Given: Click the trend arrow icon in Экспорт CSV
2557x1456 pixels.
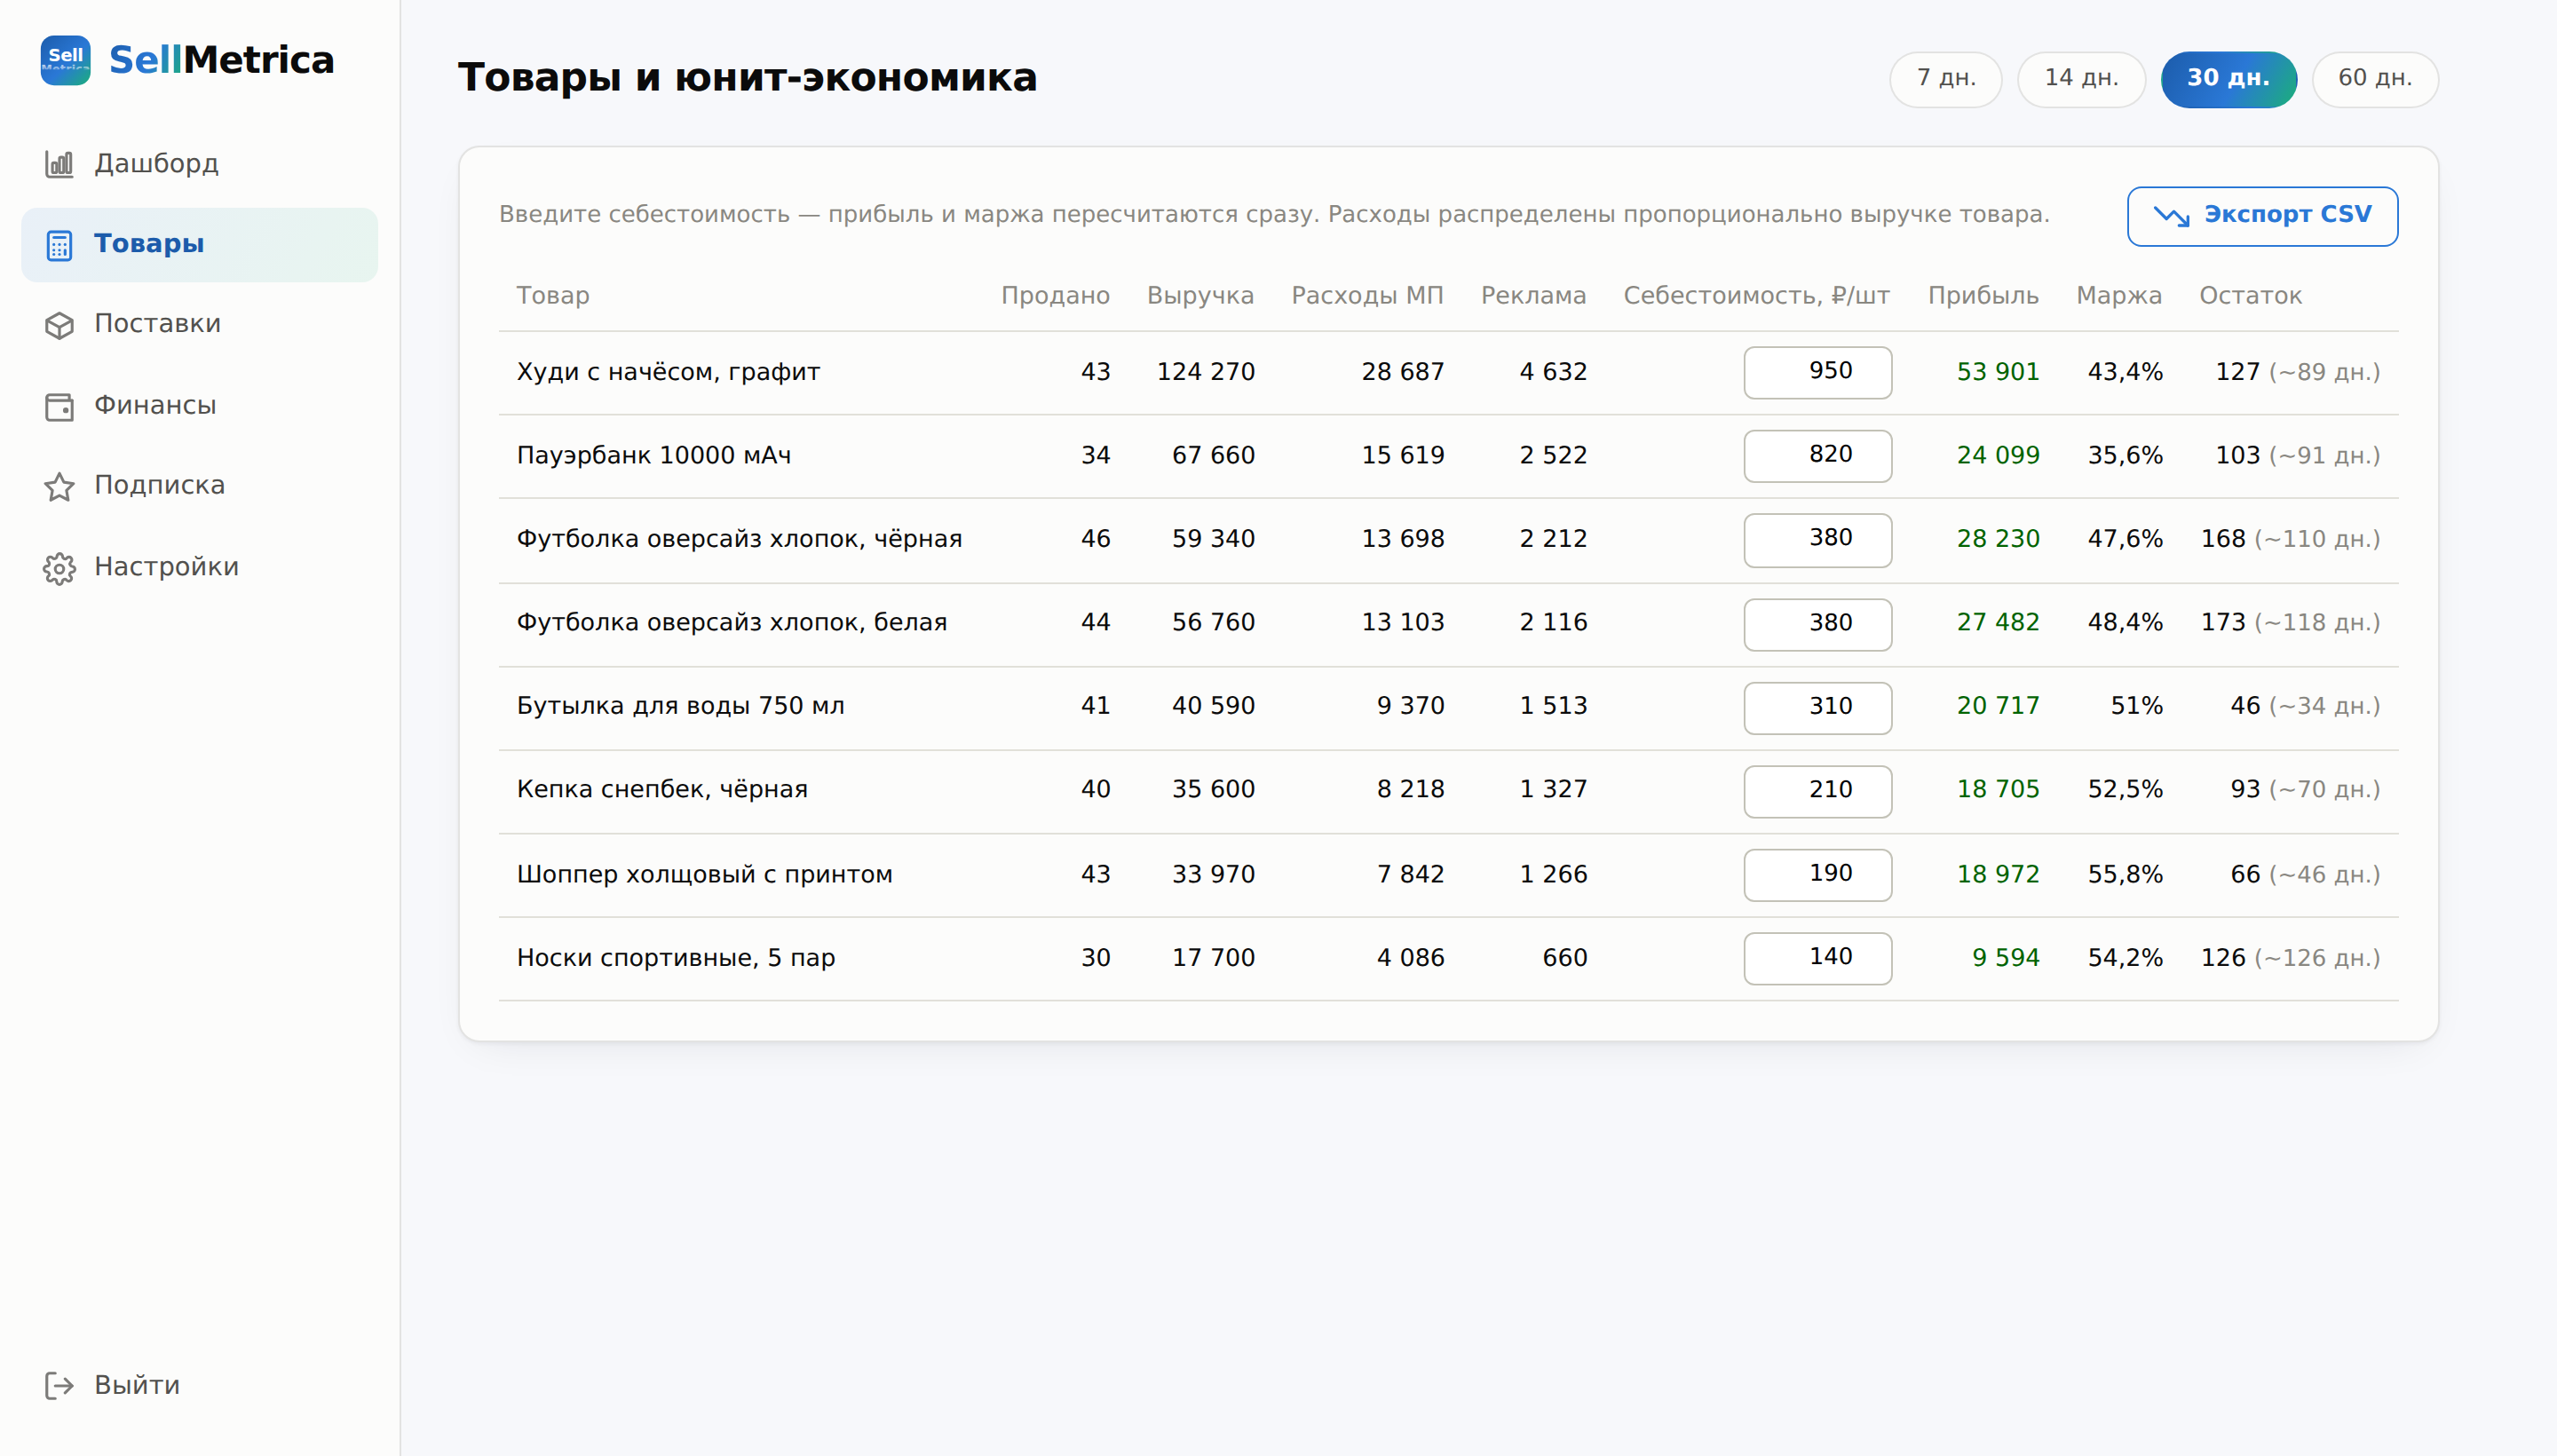Looking at the screenshot, I should click(x=2171, y=215).
